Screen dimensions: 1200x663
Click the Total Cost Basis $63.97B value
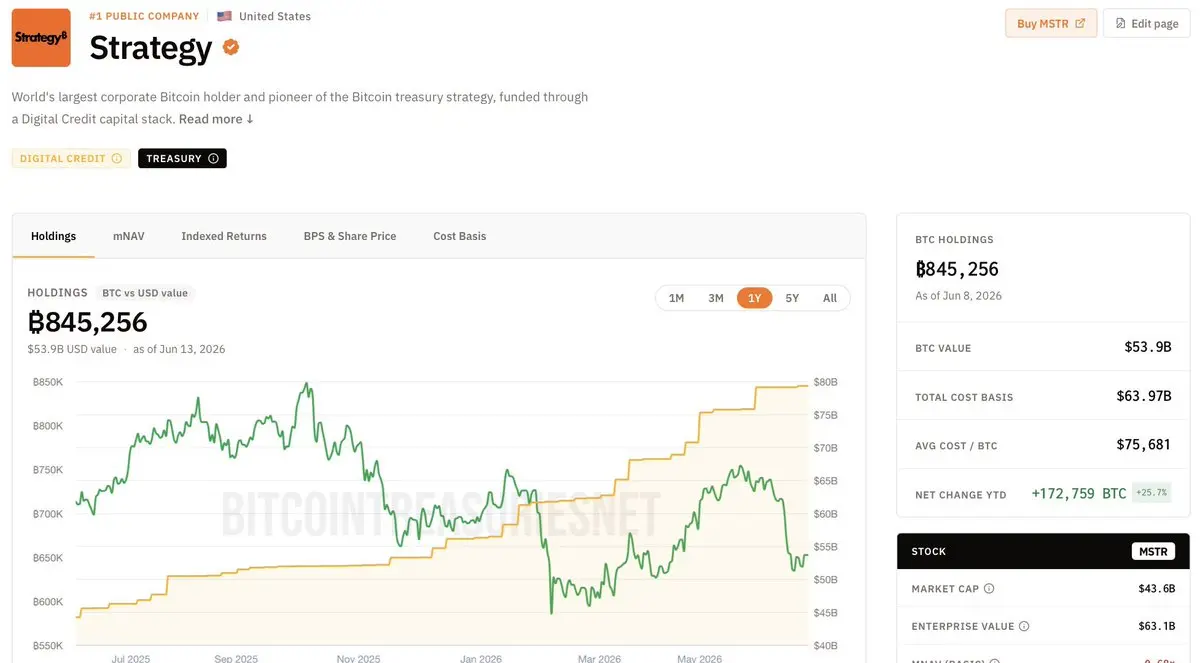[x=1143, y=396]
